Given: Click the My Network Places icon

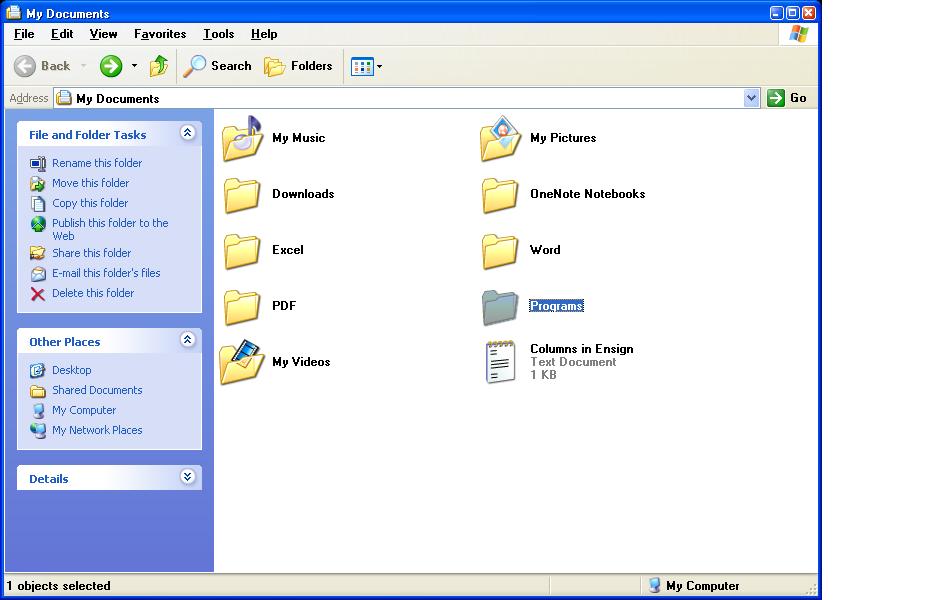Looking at the screenshot, I should [38, 431].
